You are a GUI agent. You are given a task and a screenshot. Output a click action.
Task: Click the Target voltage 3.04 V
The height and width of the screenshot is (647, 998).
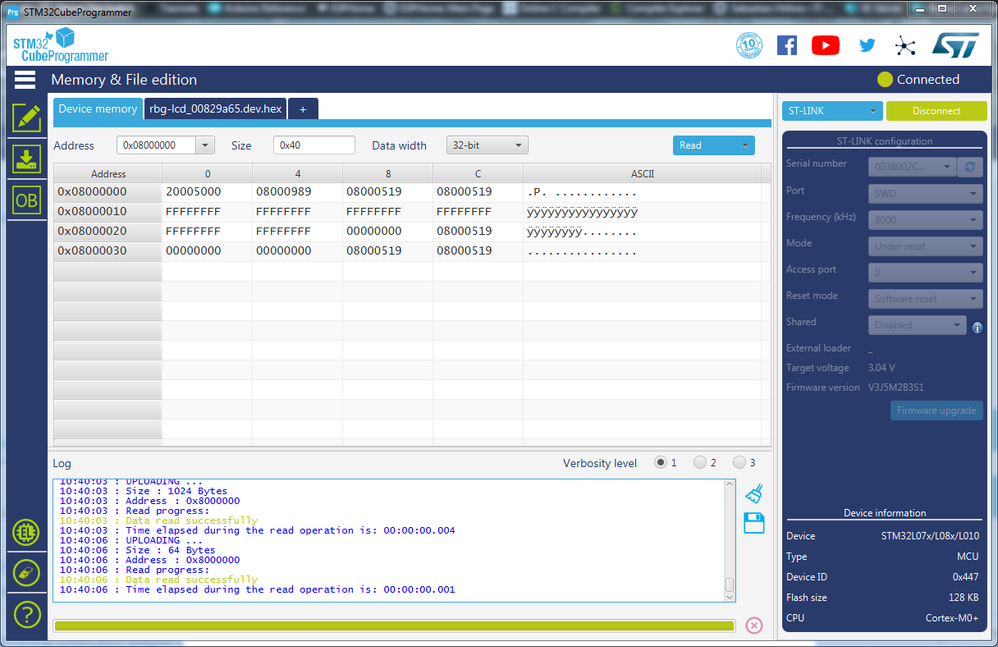(882, 368)
